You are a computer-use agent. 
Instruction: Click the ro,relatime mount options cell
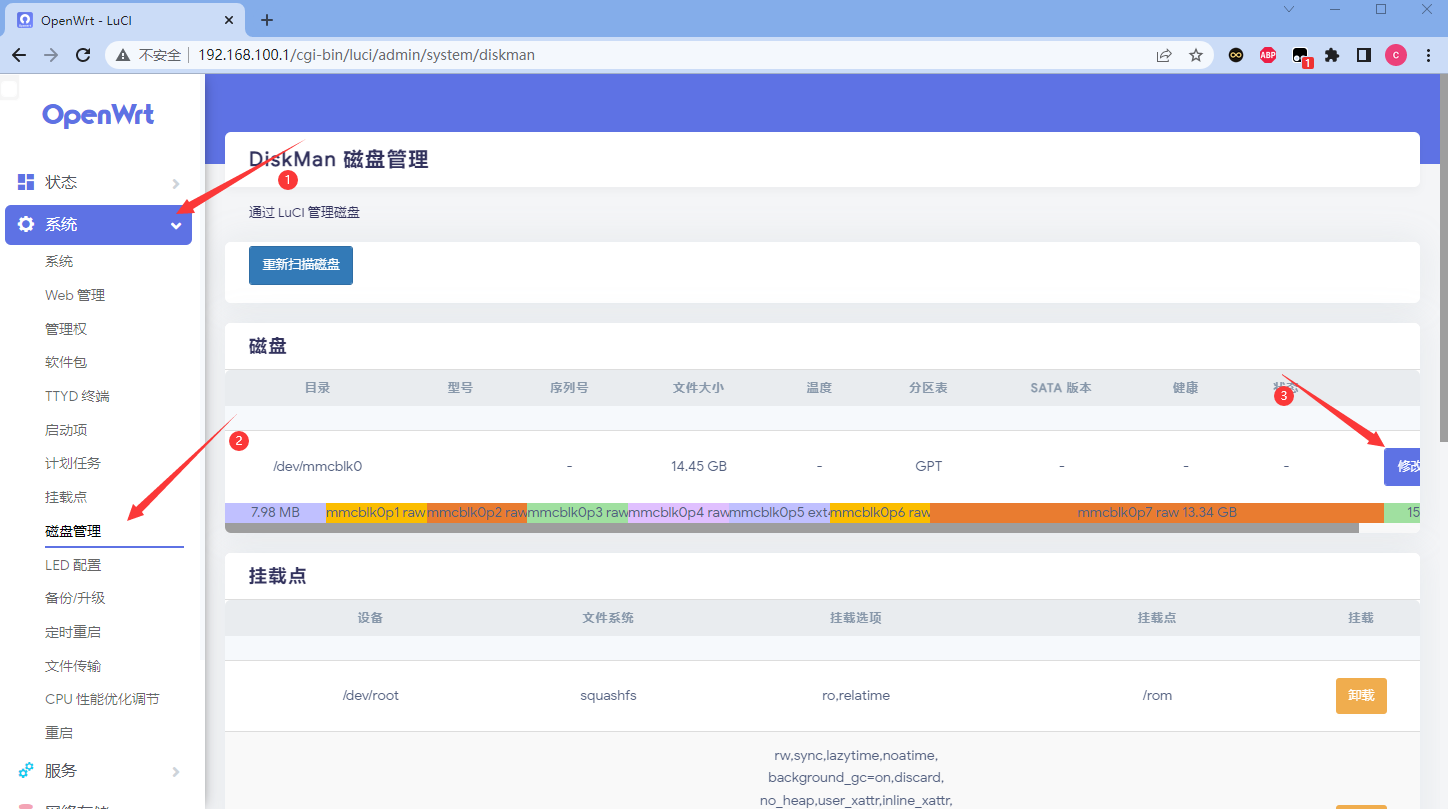[856, 695]
